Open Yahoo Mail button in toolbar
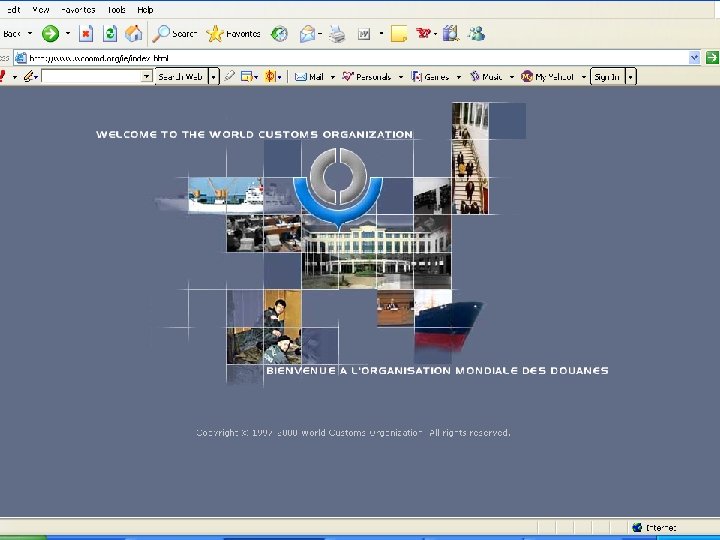The width and height of the screenshot is (720, 540). [x=309, y=77]
